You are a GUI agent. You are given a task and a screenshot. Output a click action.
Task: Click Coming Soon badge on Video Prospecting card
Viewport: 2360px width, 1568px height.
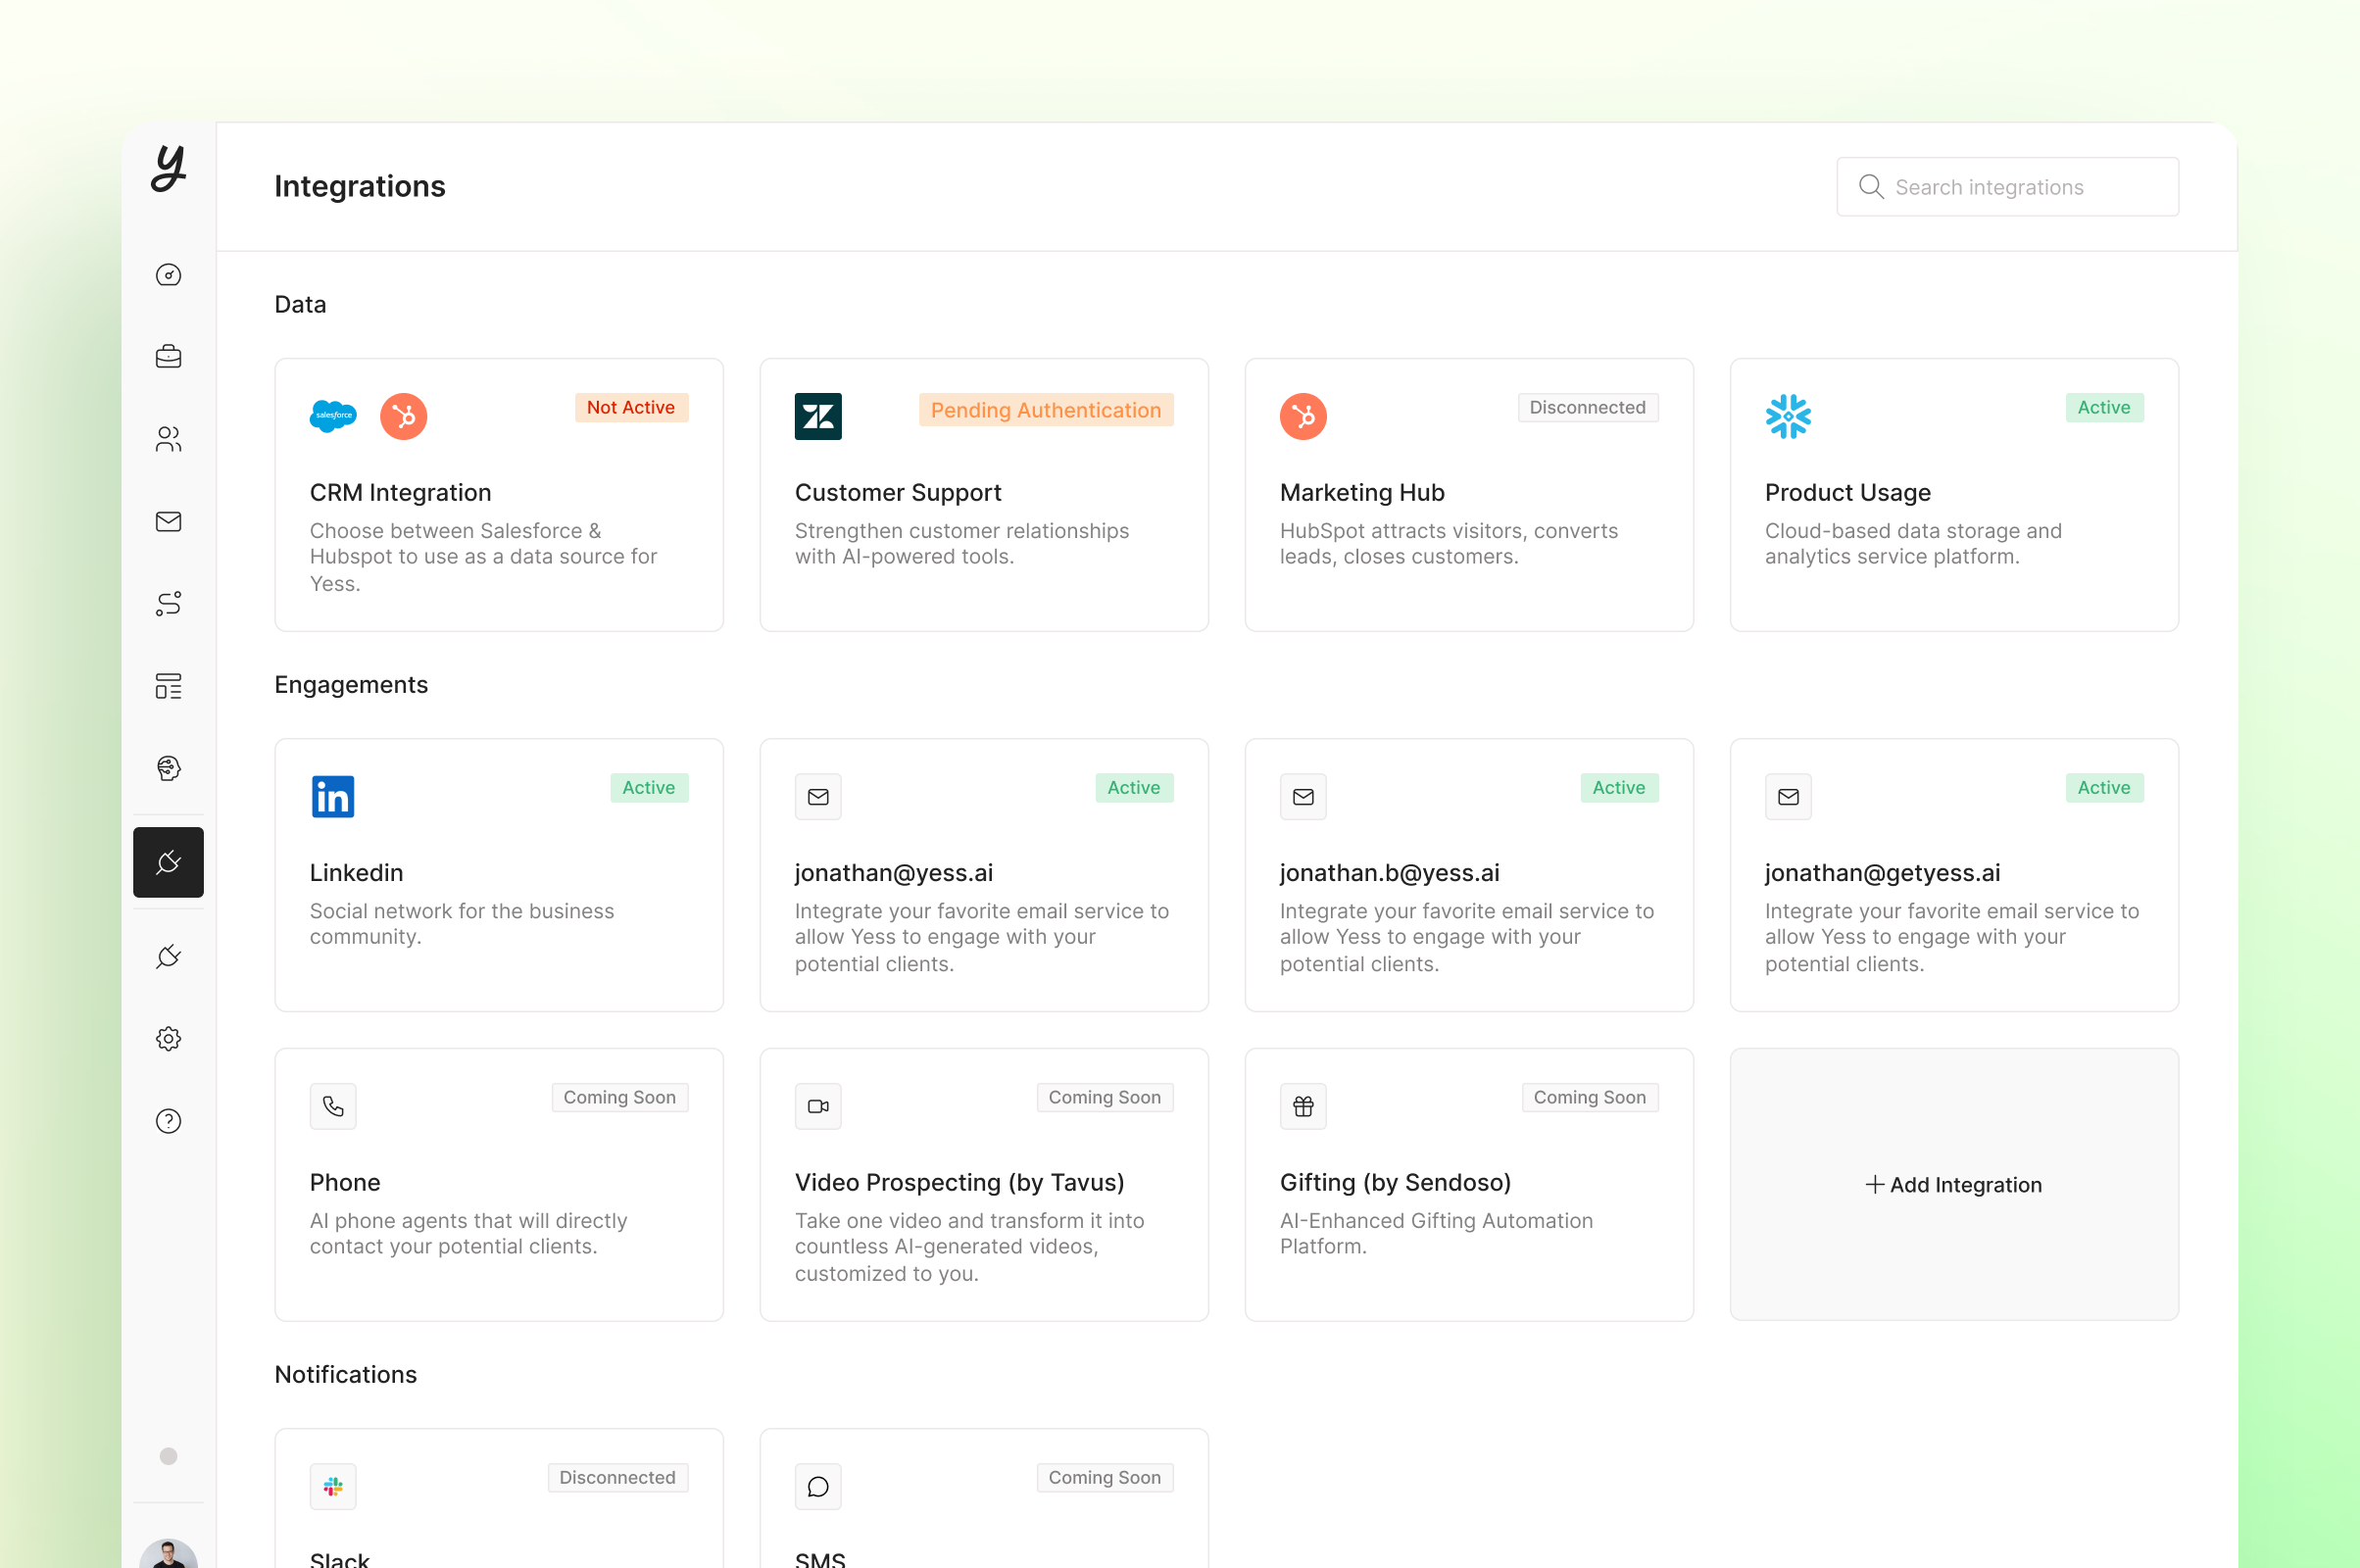tap(1105, 1097)
